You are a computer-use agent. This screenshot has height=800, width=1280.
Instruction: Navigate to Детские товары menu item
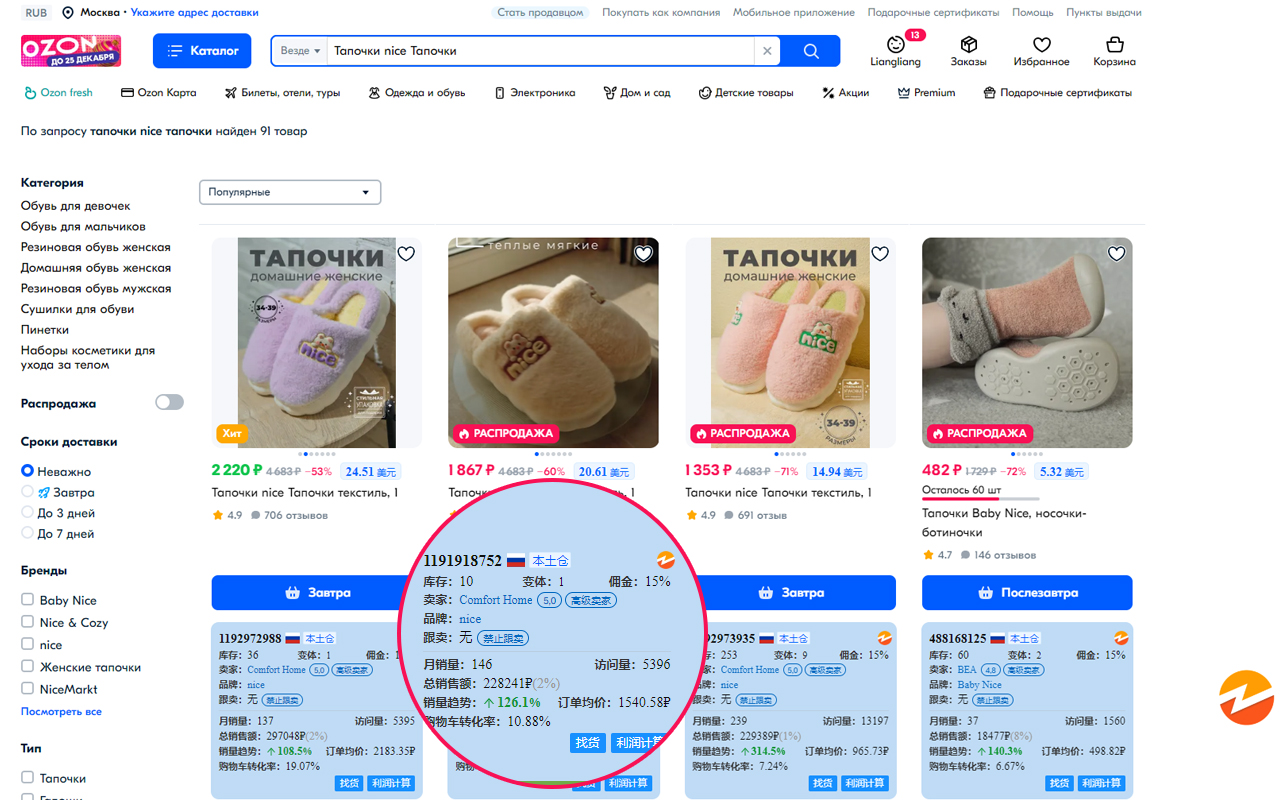click(746, 92)
